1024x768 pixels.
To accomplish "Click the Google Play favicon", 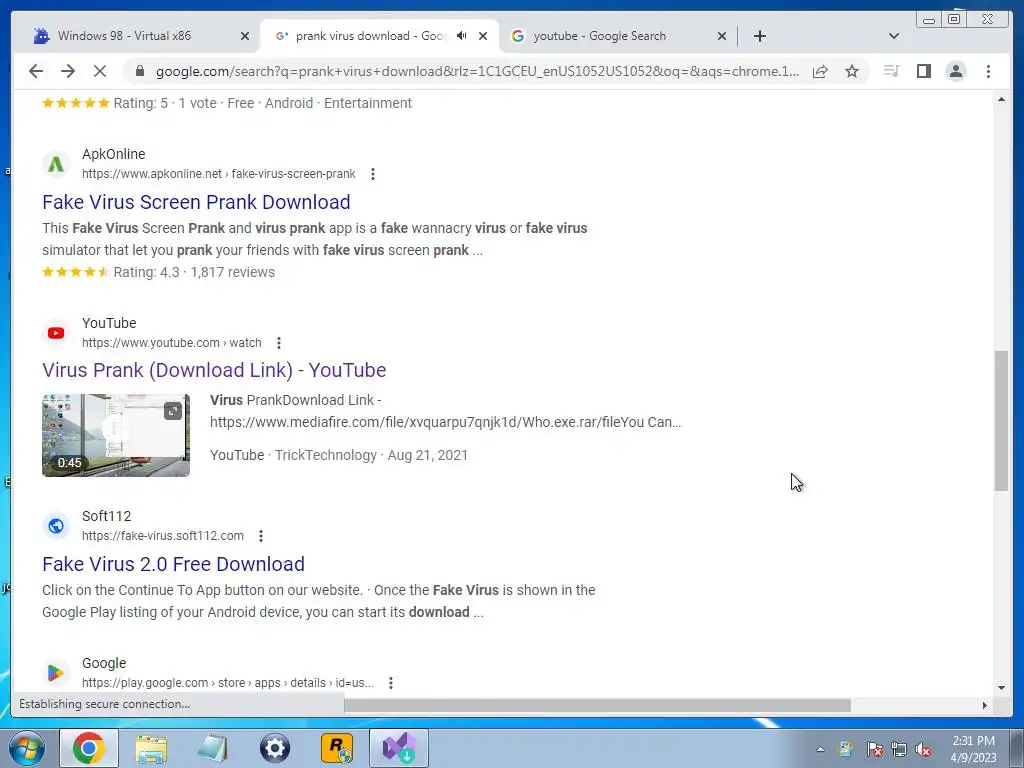I will [x=56, y=673].
